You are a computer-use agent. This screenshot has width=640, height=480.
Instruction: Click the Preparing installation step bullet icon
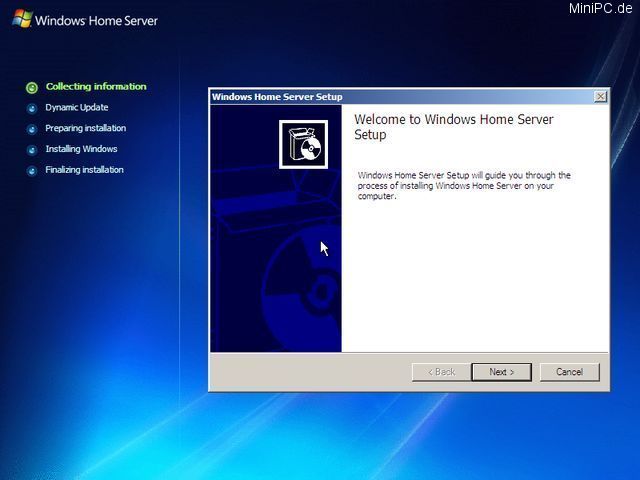click(32, 129)
